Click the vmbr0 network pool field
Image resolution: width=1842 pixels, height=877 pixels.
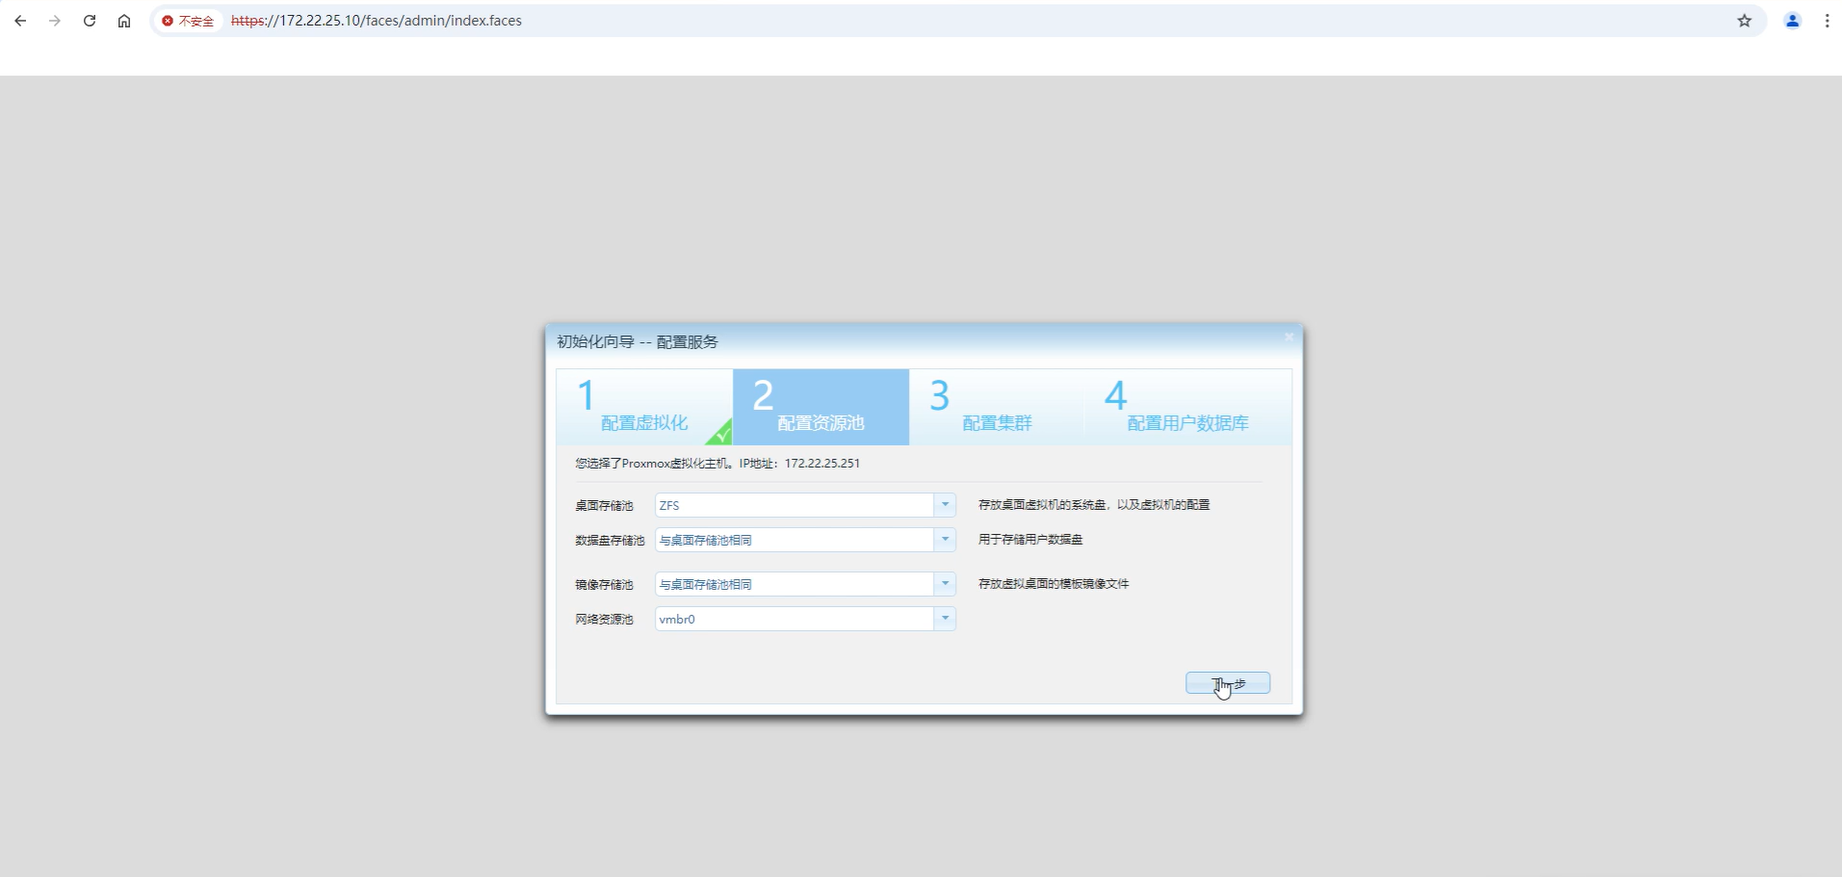tap(795, 619)
